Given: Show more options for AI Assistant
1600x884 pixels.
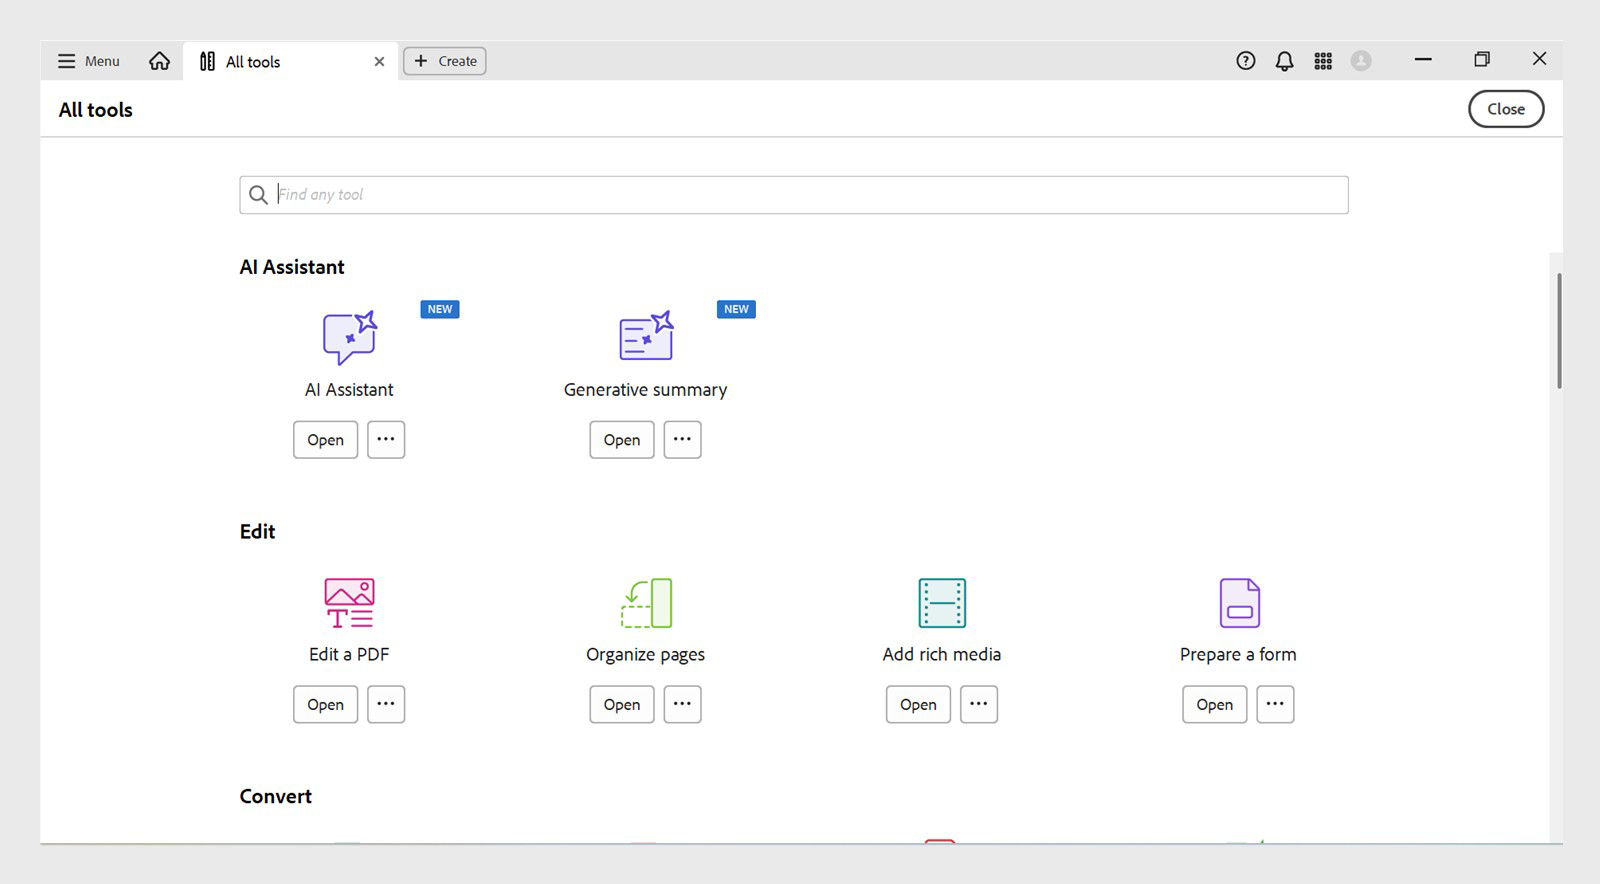Looking at the screenshot, I should tap(386, 440).
